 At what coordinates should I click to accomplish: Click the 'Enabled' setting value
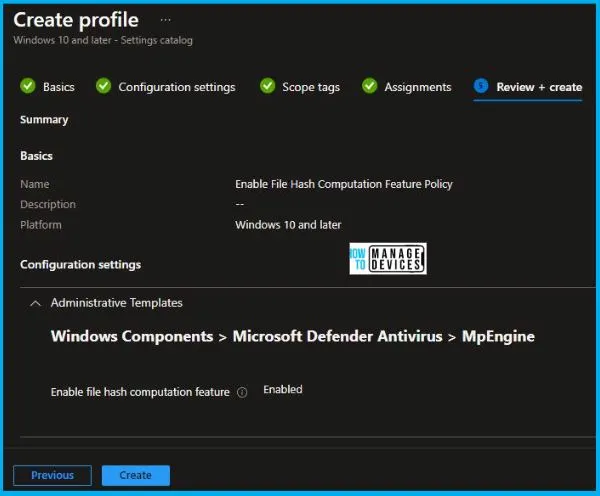click(x=283, y=390)
